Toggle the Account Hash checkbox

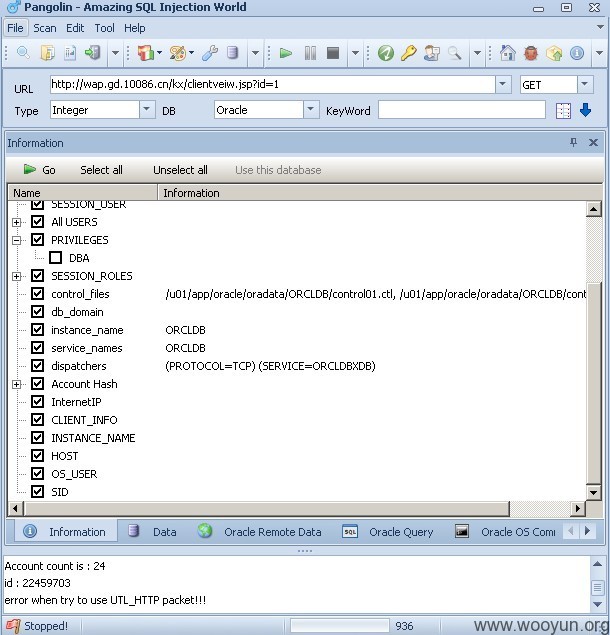coord(38,384)
